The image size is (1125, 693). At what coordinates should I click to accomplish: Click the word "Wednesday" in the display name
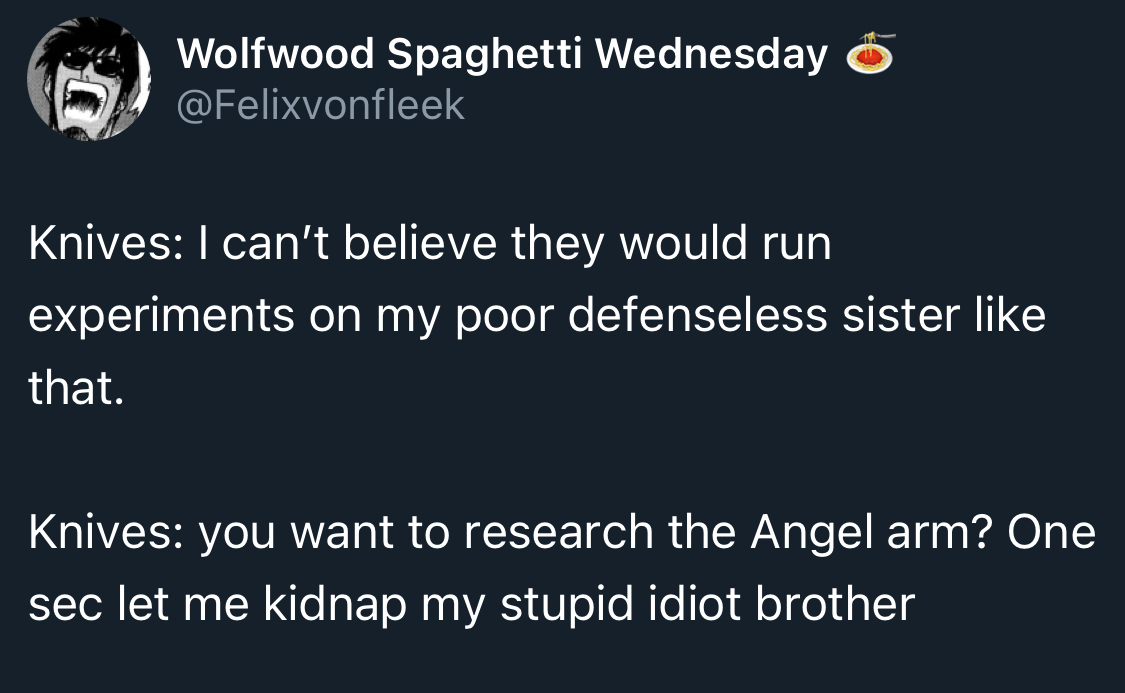(712, 55)
